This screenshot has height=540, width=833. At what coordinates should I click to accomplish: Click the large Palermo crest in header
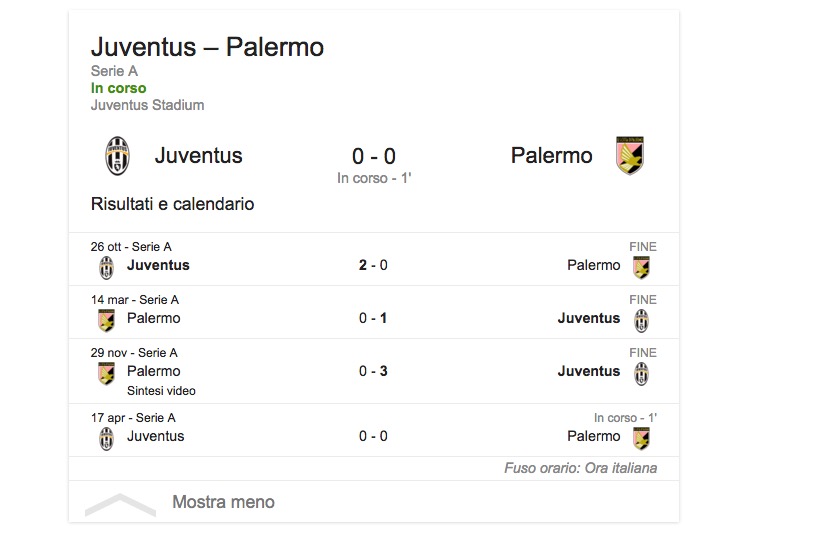(x=630, y=156)
